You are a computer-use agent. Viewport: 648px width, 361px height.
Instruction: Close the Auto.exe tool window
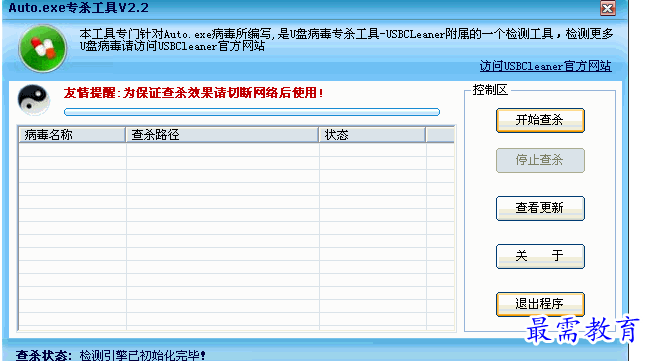608,8
